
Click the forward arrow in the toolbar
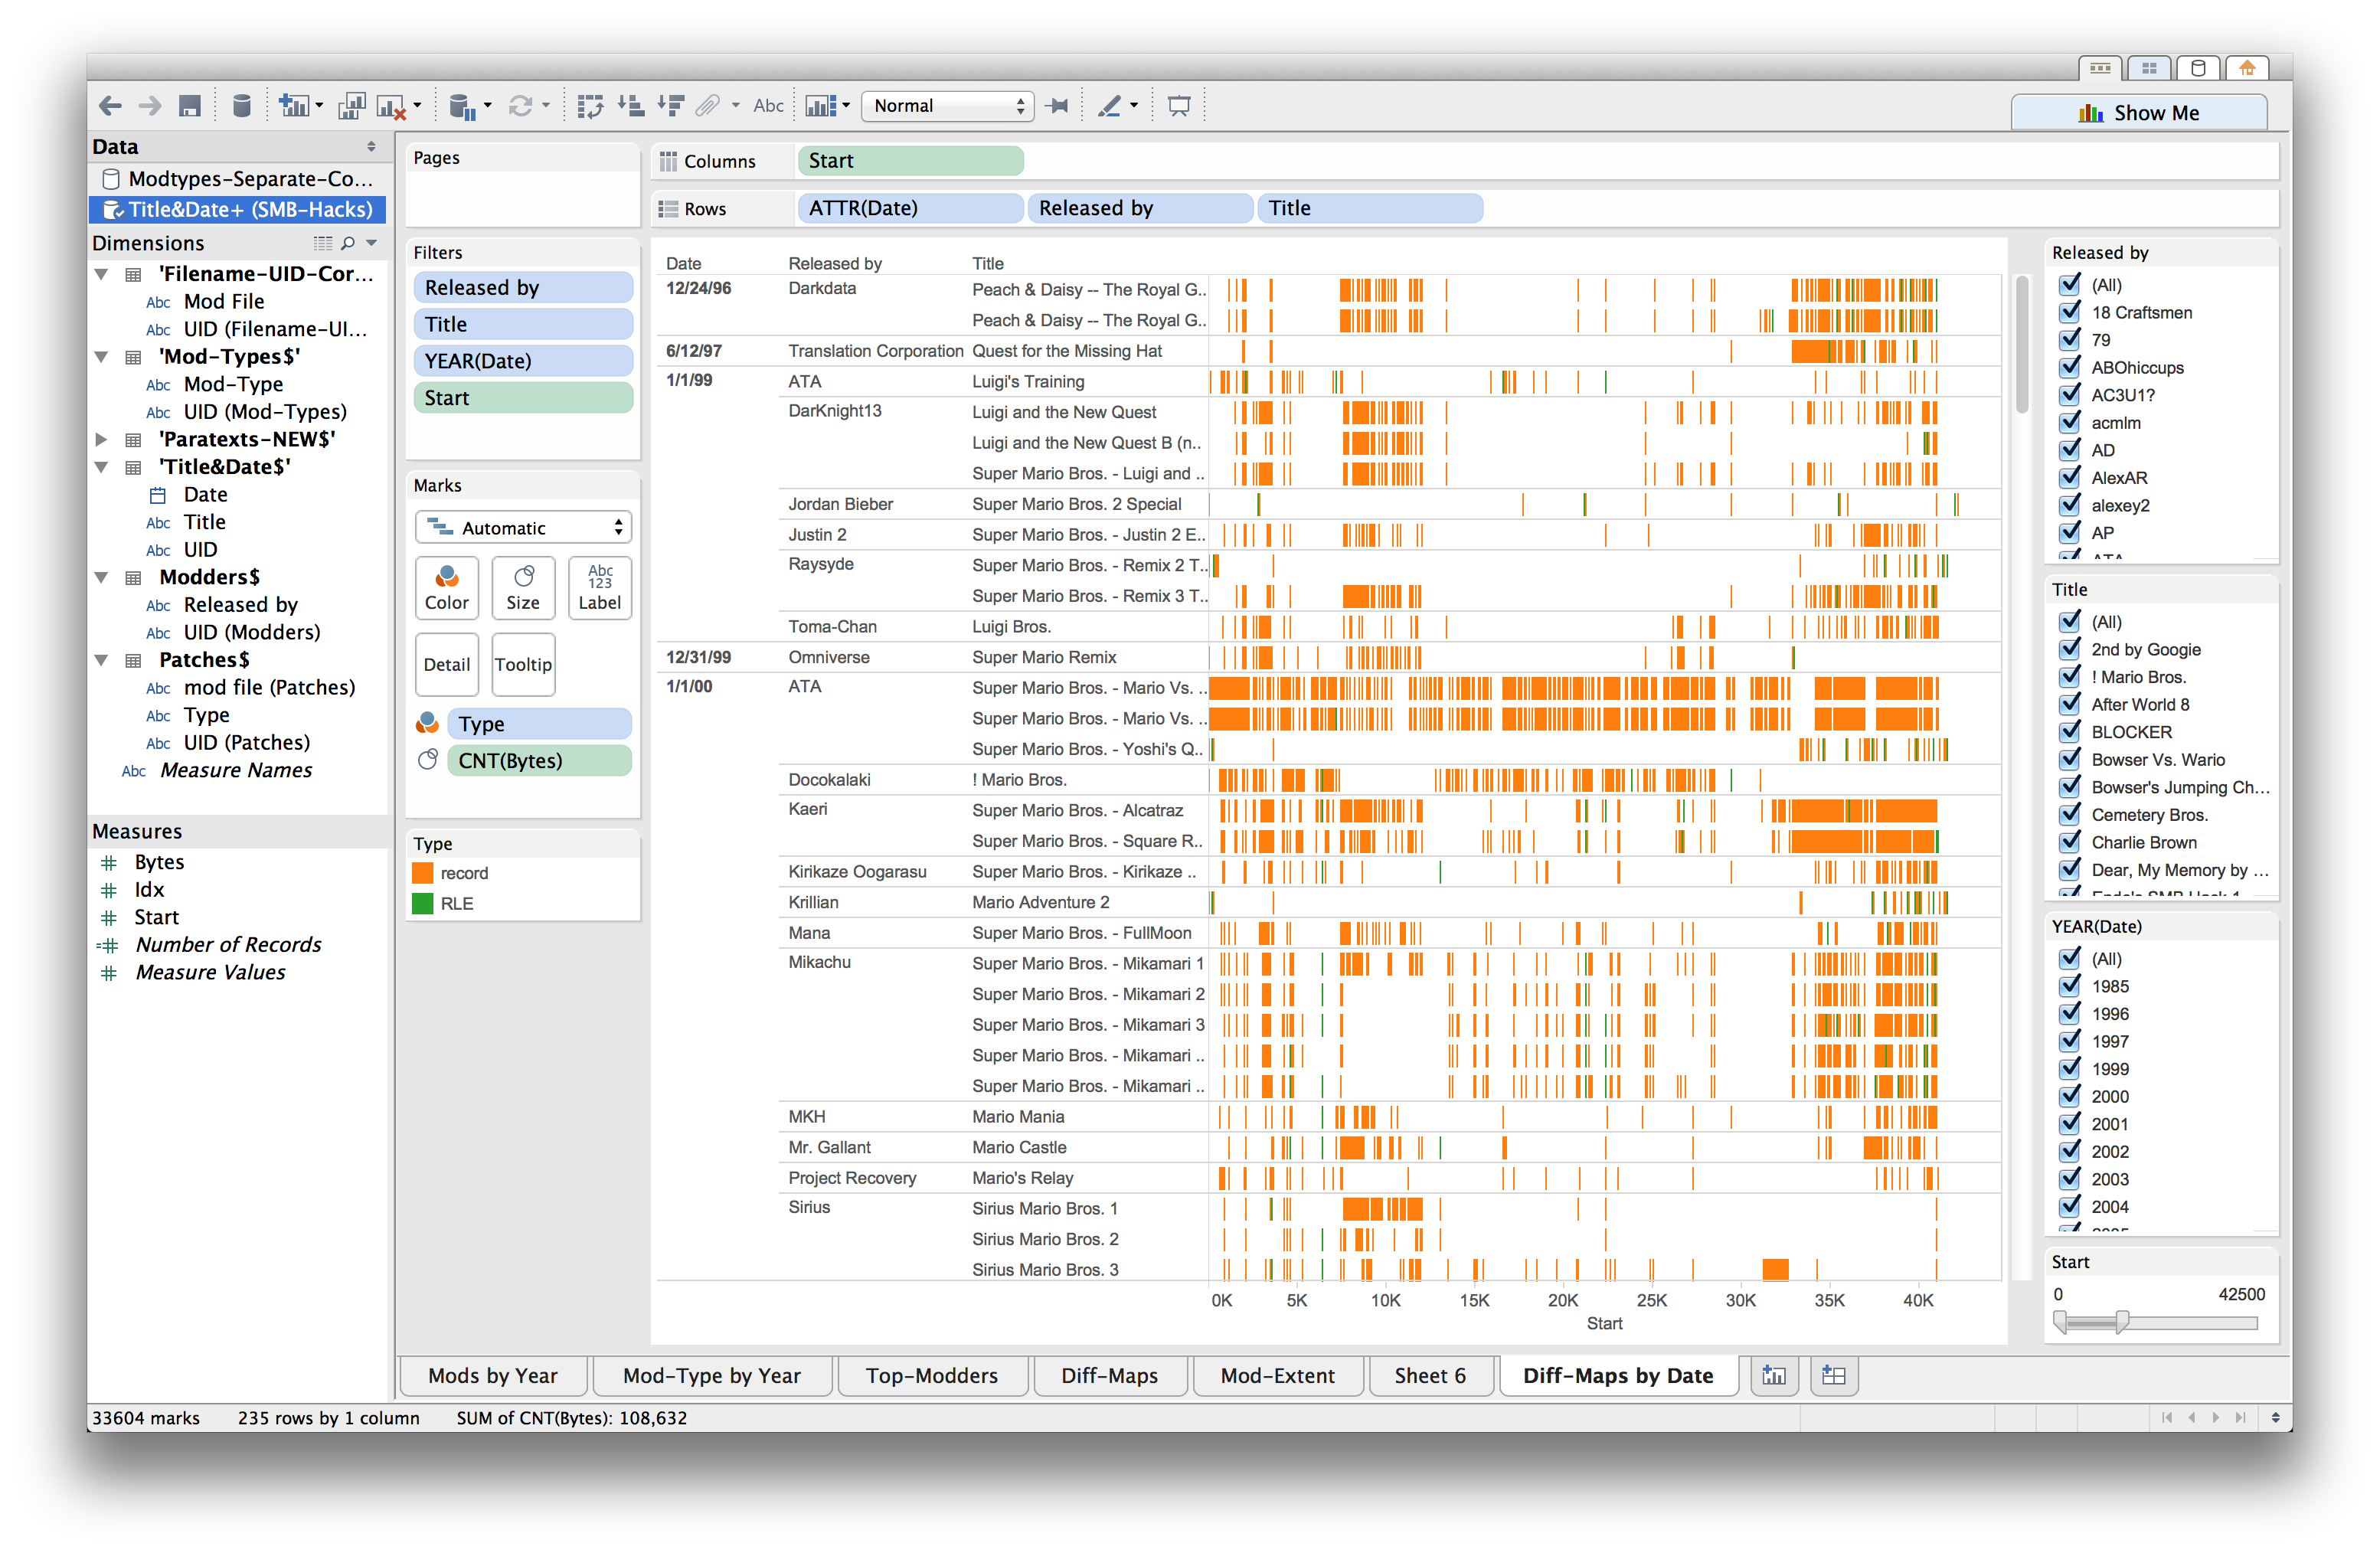tap(150, 106)
